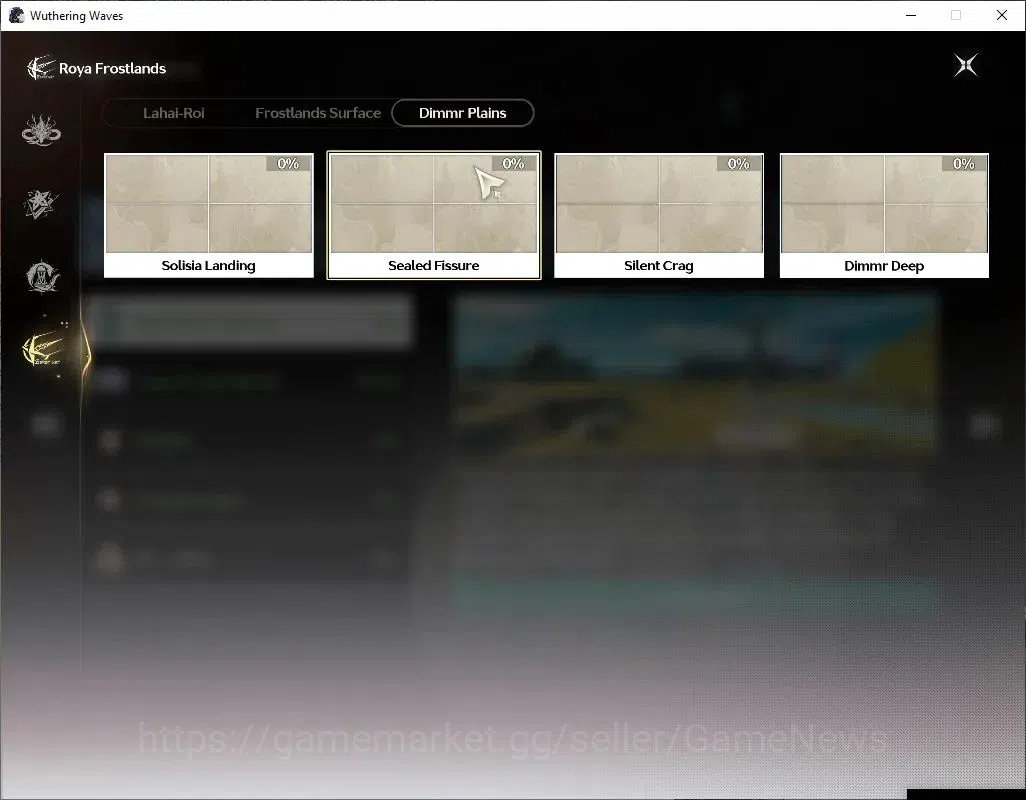
Task: Open the Solisia Landing map card
Action: pos(209,215)
